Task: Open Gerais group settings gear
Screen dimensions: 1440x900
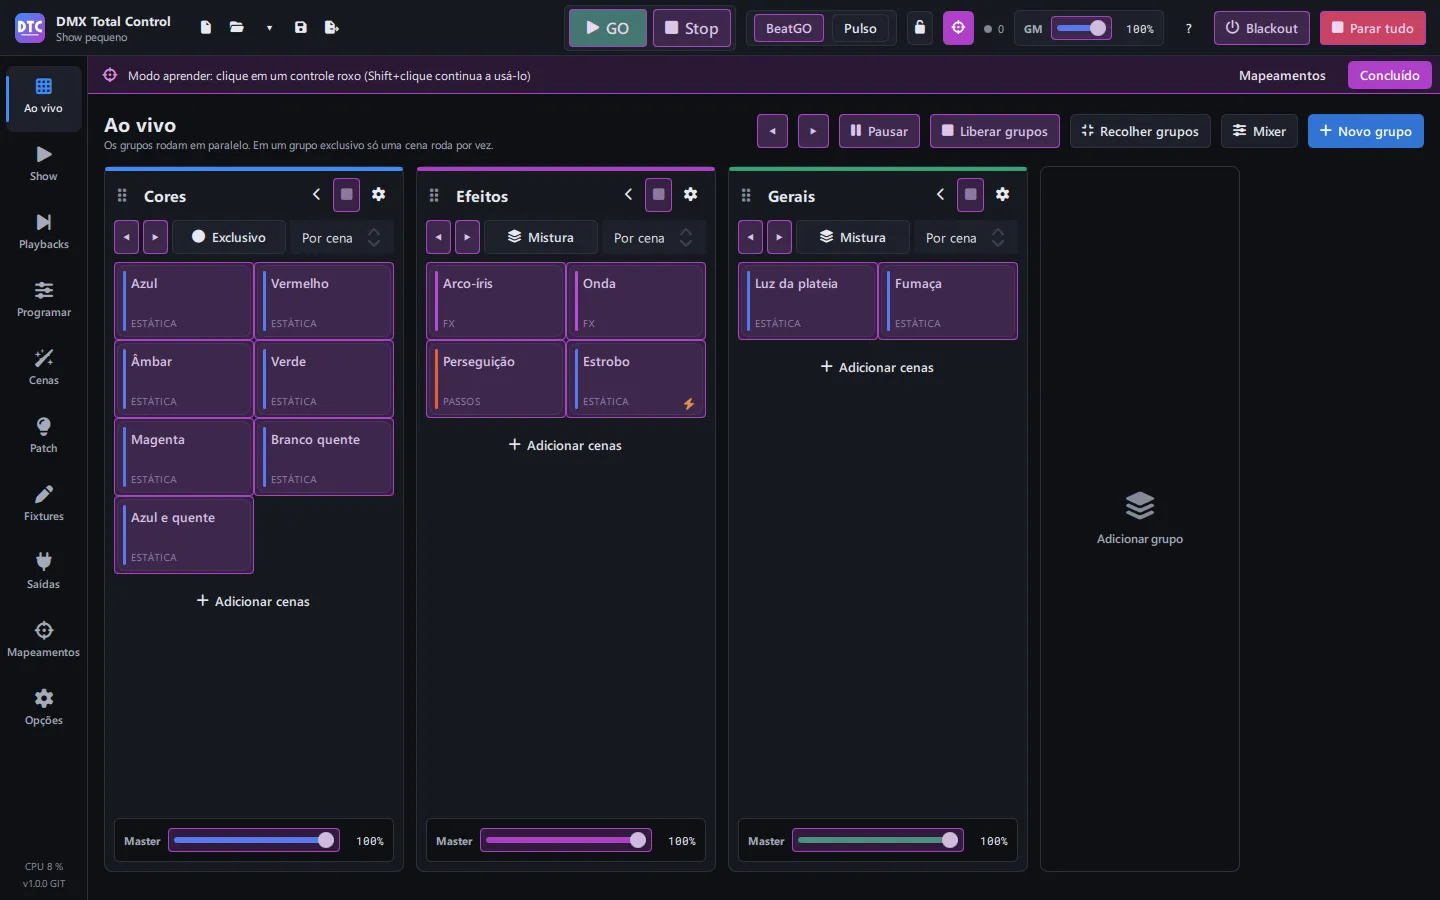Action: (1002, 195)
